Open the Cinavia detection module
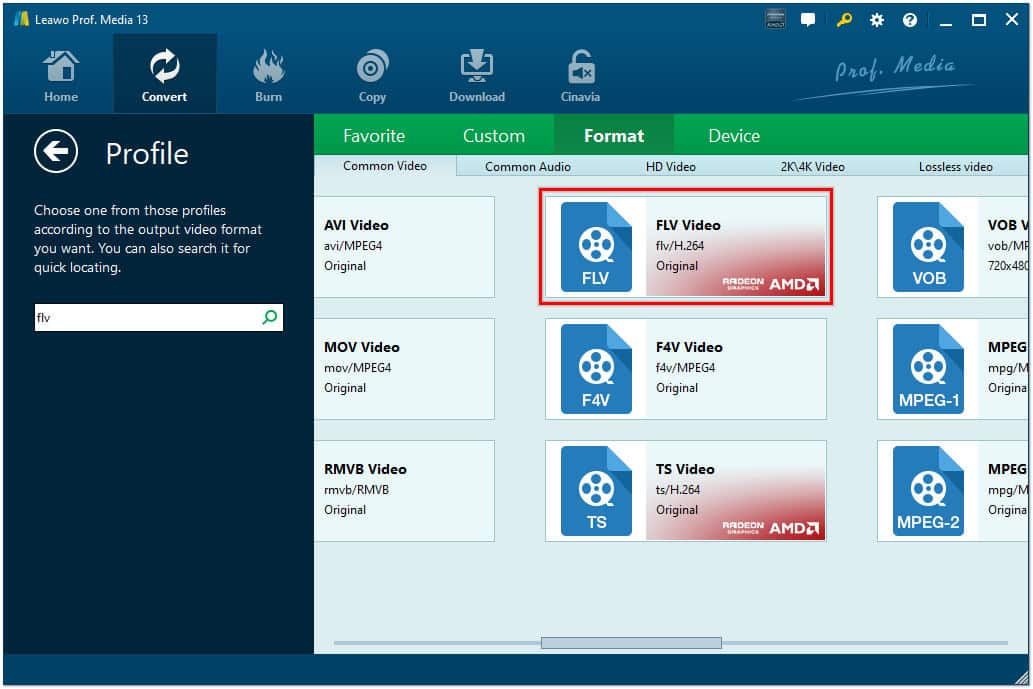1033x689 pixels. (580, 73)
